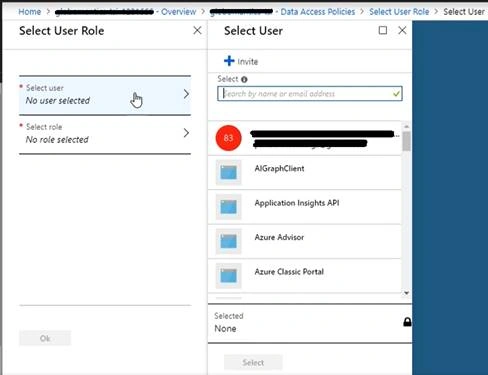Screen dimensions: 488x375
Task: Focus the search by name or email field
Action: pos(310,94)
